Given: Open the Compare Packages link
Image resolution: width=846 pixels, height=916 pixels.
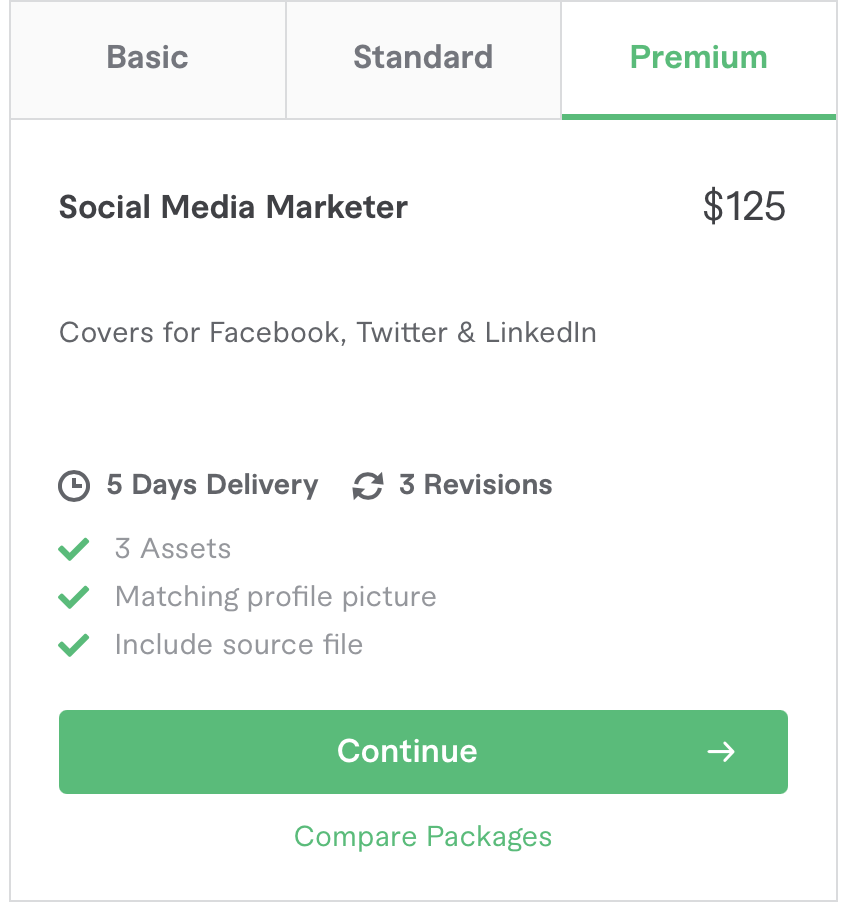Looking at the screenshot, I should [x=423, y=836].
